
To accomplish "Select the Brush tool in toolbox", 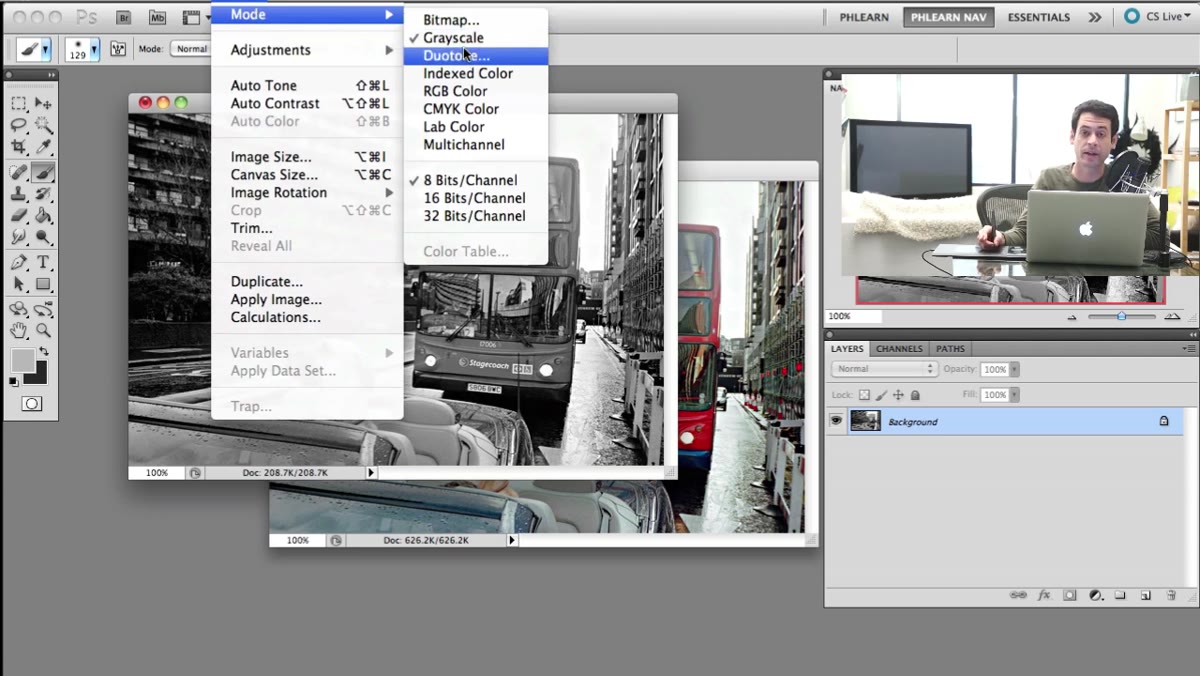I will coord(43,173).
